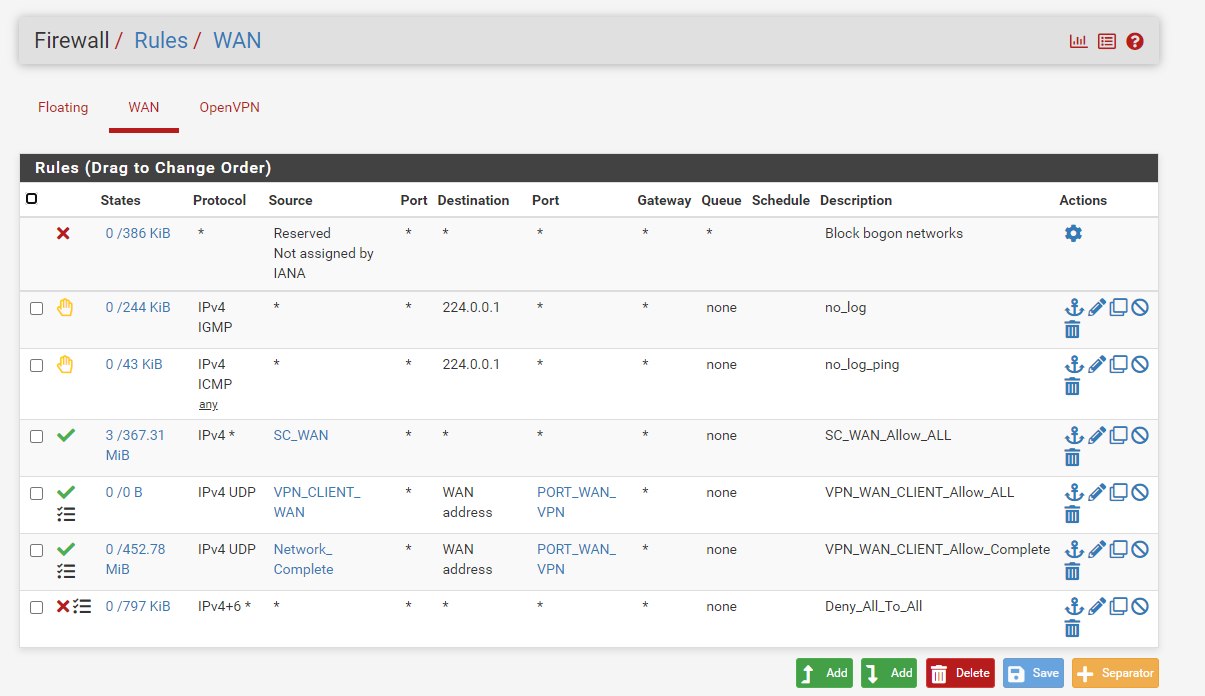The image size is (1205, 696).
Task: Add rule to top with up-arrow Add
Action: click(825, 673)
